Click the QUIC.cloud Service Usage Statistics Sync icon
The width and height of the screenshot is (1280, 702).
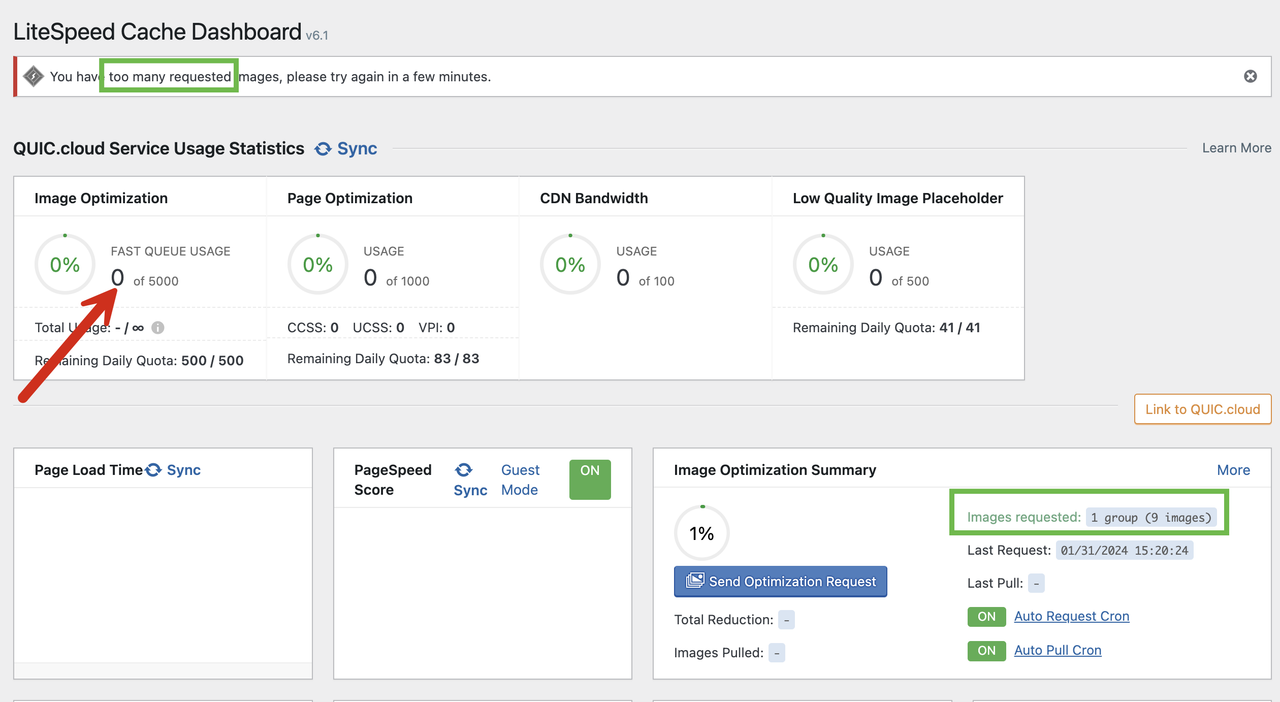323,149
